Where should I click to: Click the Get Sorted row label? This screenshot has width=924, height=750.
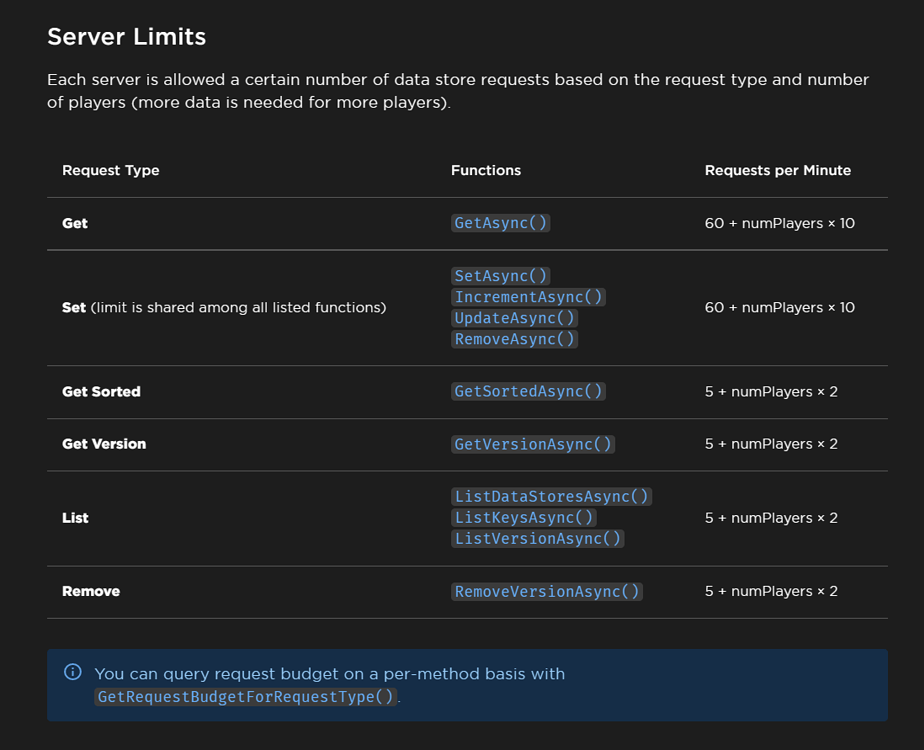pyautogui.click(x=102, y=391)
